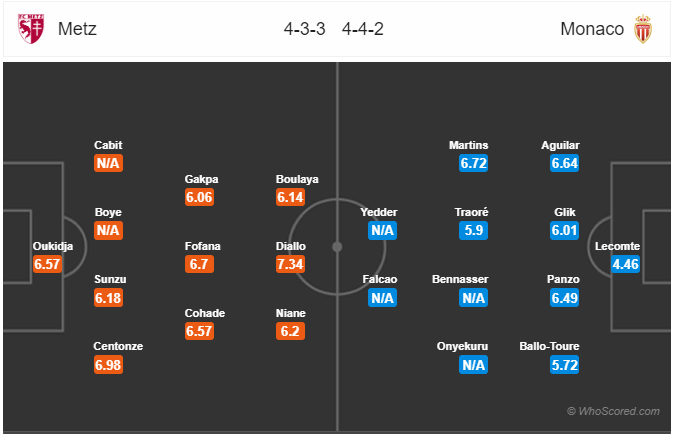Viewport: 673px width, 434px height.
Task: Click Fofana's 6.7 rating badge
Action: pos(199,264)
